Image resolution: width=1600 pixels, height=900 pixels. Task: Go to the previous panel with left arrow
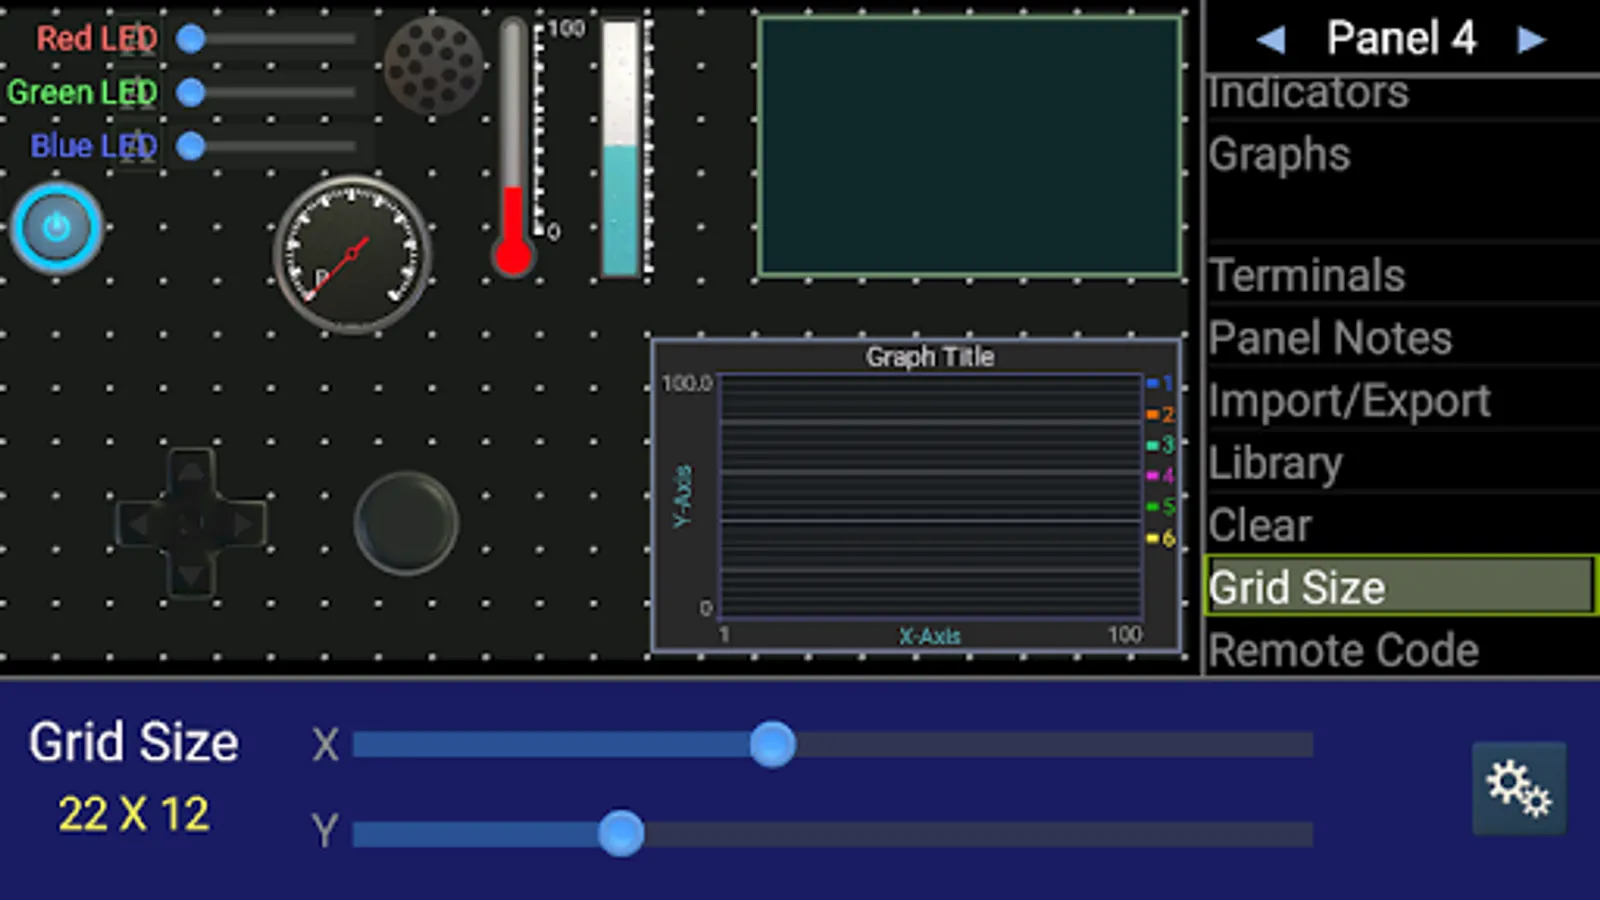coord(1270,40)
